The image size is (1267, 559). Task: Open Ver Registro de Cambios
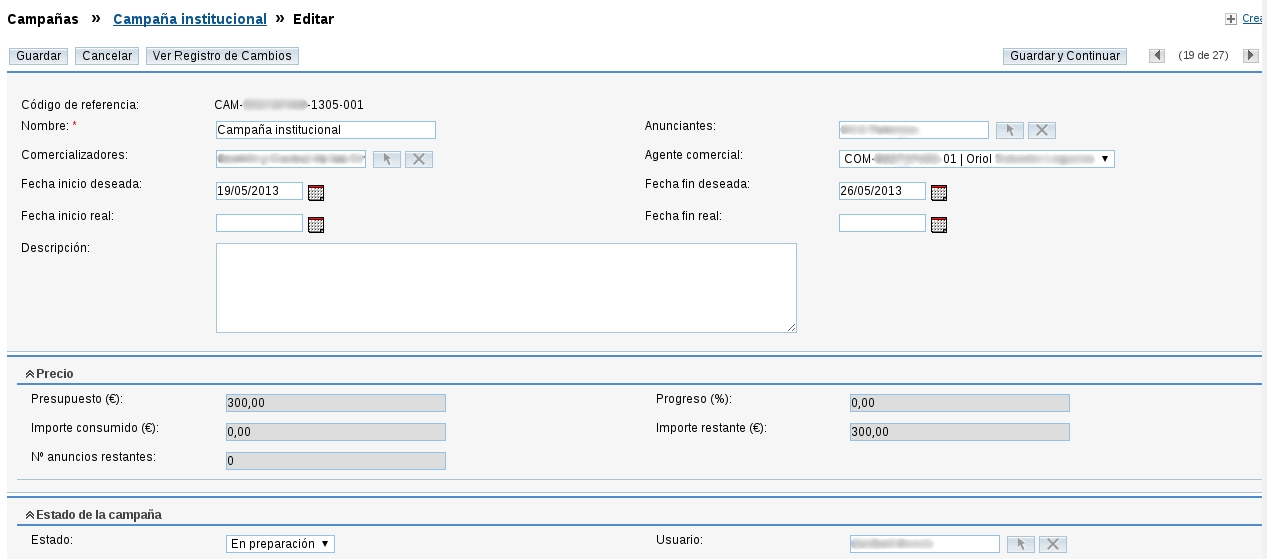[222, 56]
